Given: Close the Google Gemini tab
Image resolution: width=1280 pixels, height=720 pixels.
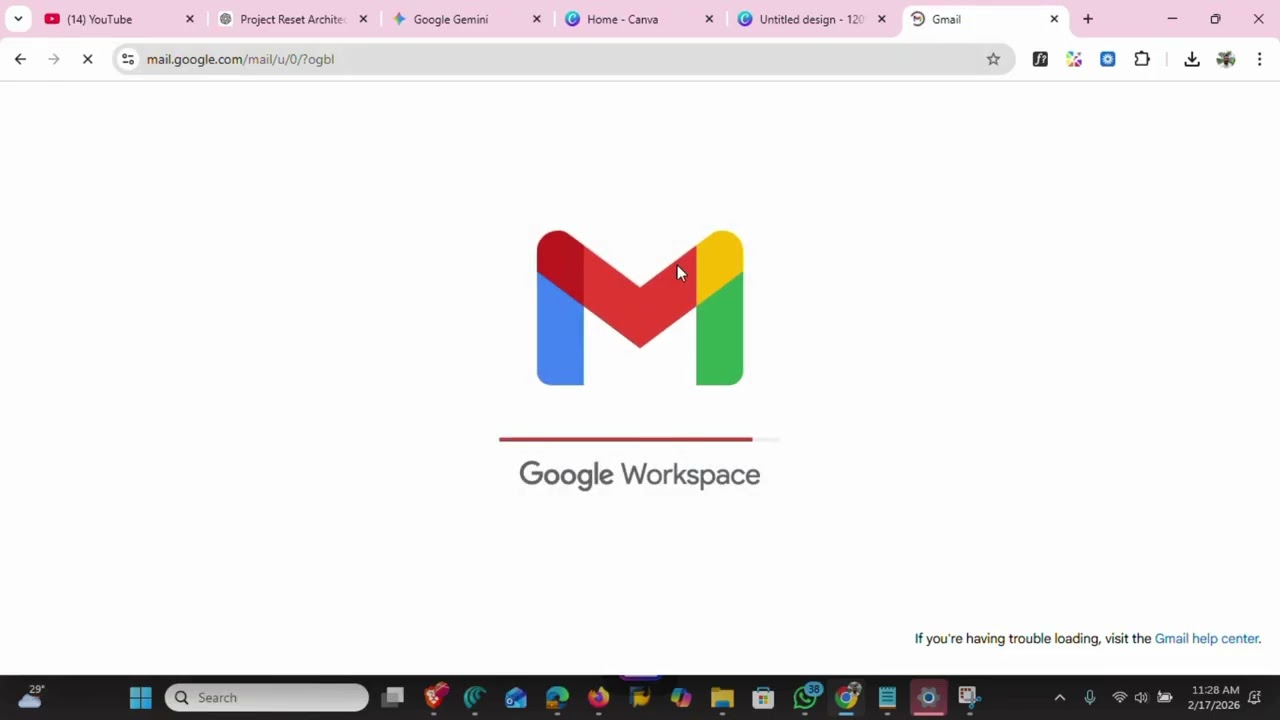Looking at the screenshot, I should tap(536, 19).
